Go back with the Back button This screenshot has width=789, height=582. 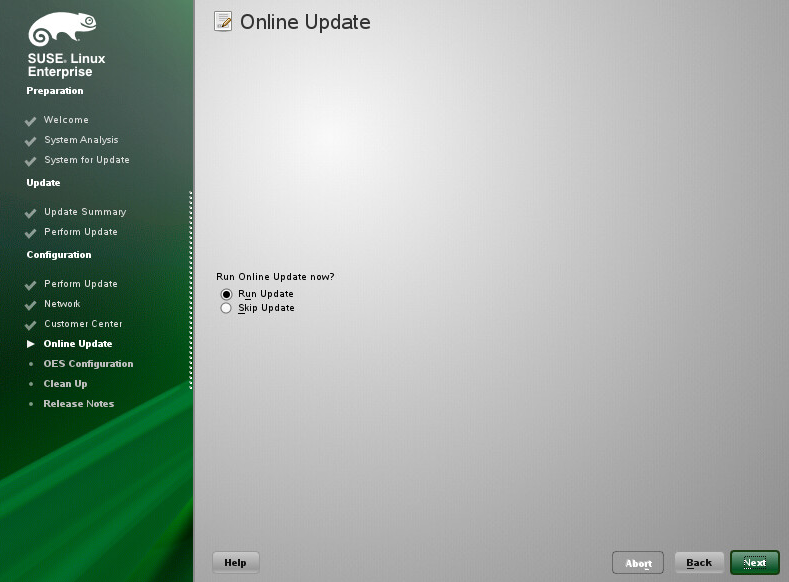(x=699, y=562)
